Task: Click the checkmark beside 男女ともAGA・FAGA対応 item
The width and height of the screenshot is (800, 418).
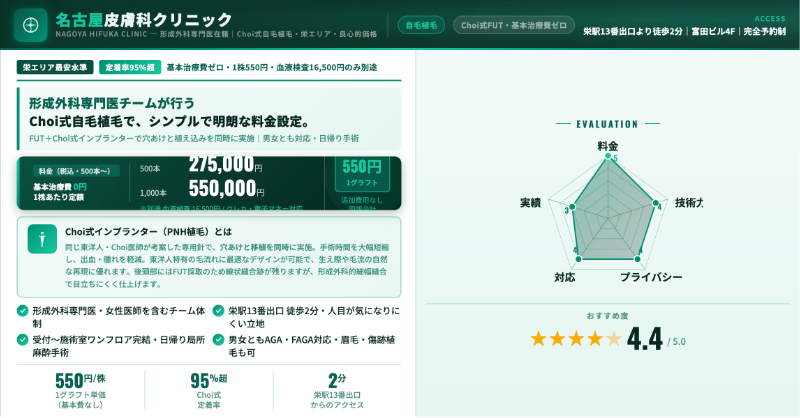Action: coord(219,340)
